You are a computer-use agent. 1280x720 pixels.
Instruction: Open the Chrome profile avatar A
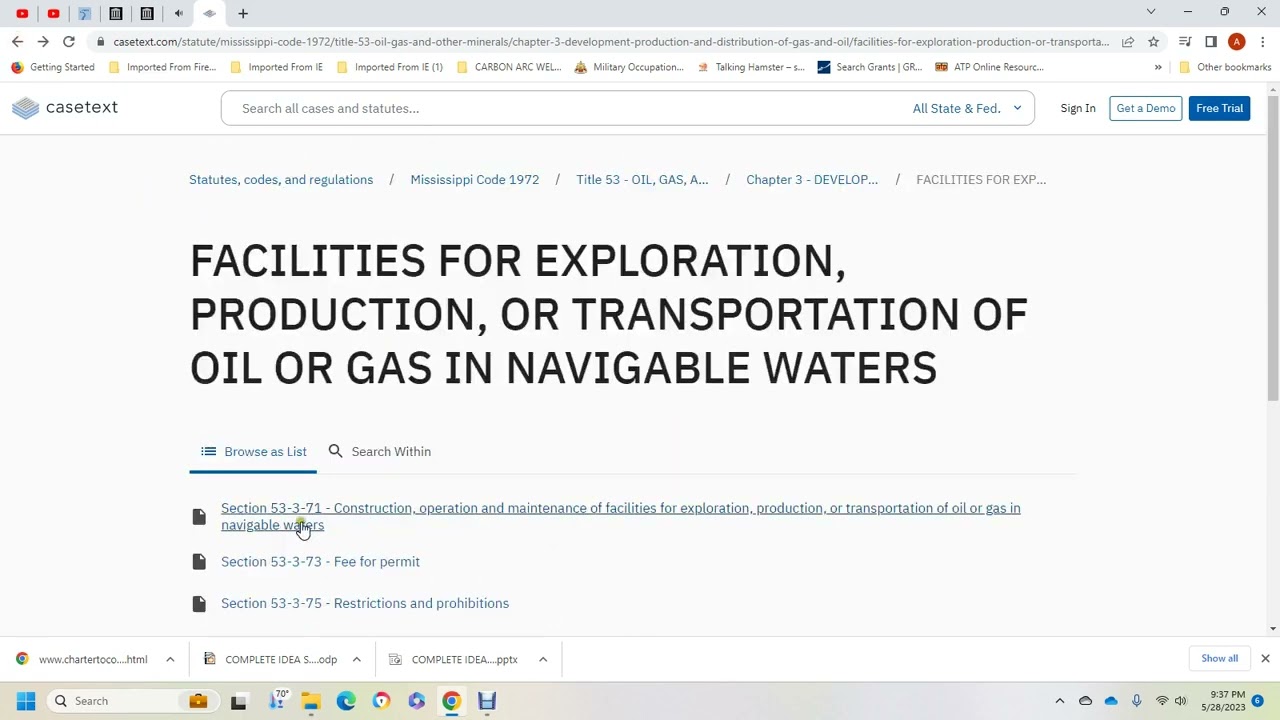tap(1237, 42)
